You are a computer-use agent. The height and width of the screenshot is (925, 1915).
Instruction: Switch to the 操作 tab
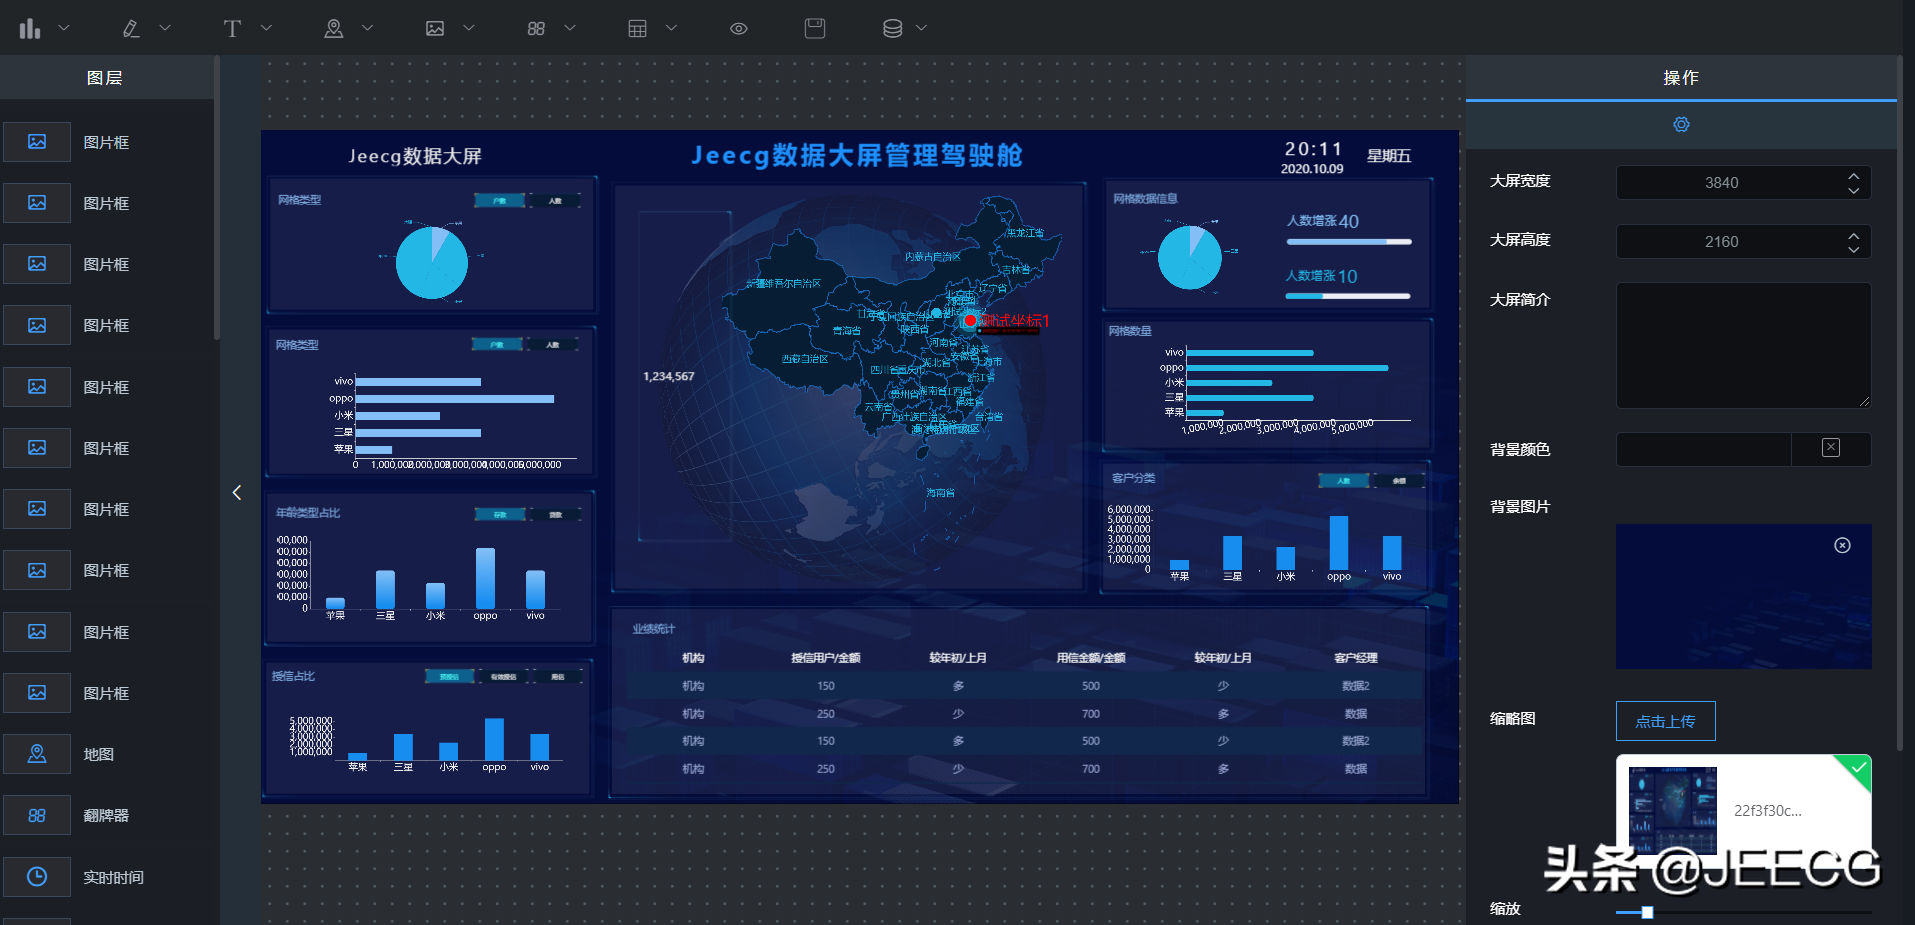1681,77
